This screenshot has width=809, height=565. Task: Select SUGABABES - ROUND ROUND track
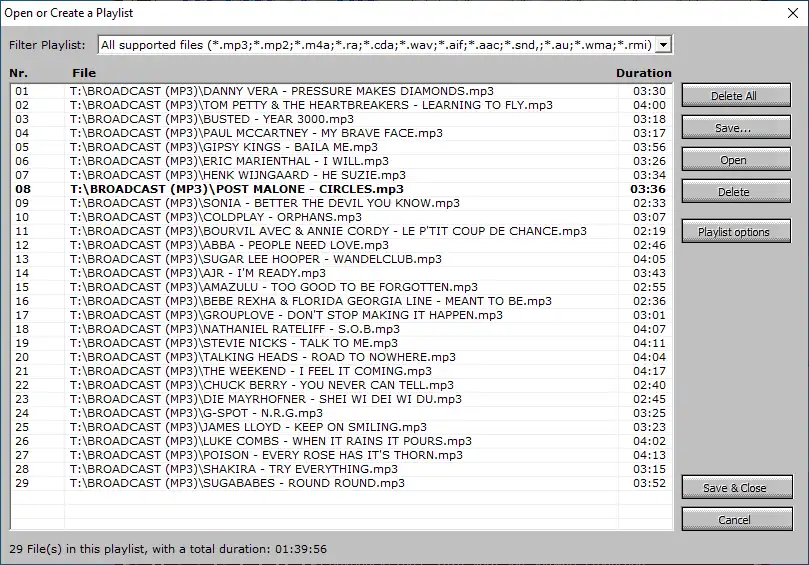[342, 483]
